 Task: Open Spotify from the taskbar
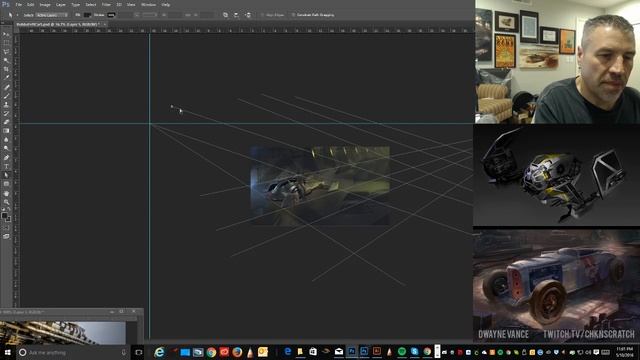point(402,351)
